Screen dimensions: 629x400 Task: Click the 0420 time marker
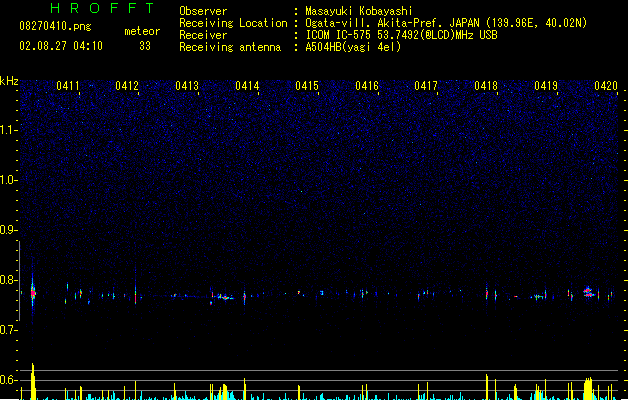click(x=606, y=86)
